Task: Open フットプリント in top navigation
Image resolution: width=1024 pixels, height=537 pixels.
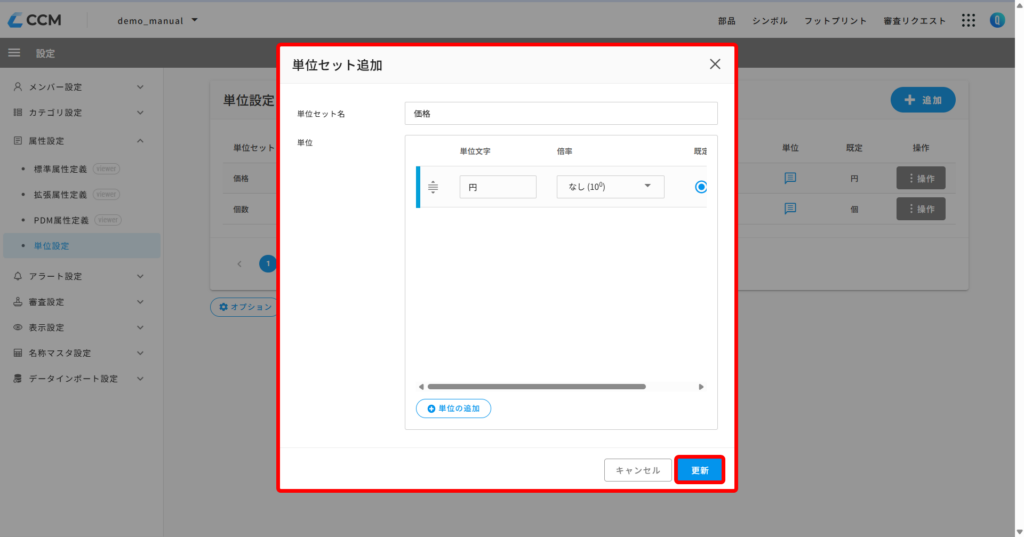Action: pyautogui.click(x=836, y=21)
